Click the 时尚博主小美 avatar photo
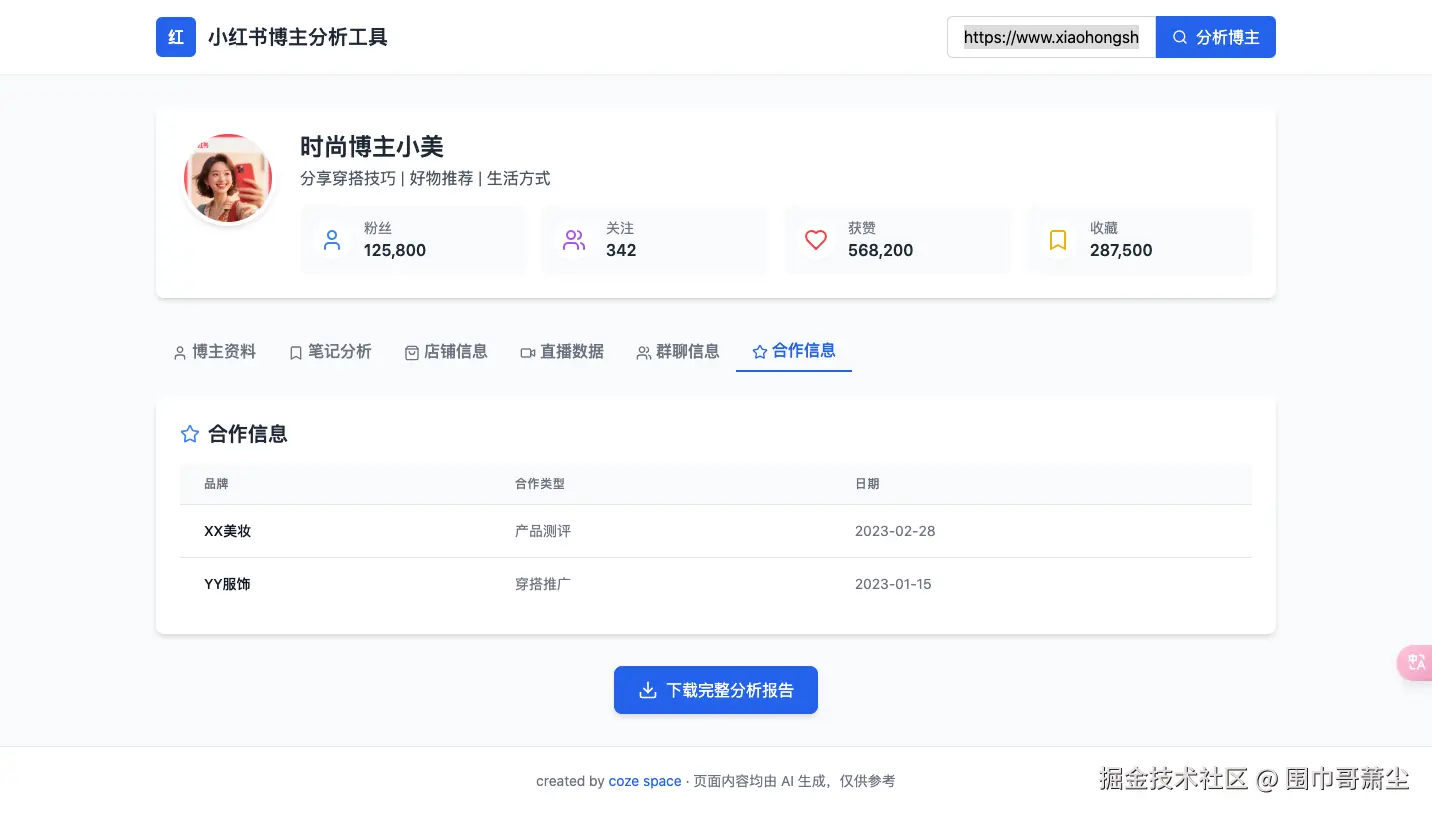Image resolution: width=1432 pixels, height=815 pixels. pos(228,178)
